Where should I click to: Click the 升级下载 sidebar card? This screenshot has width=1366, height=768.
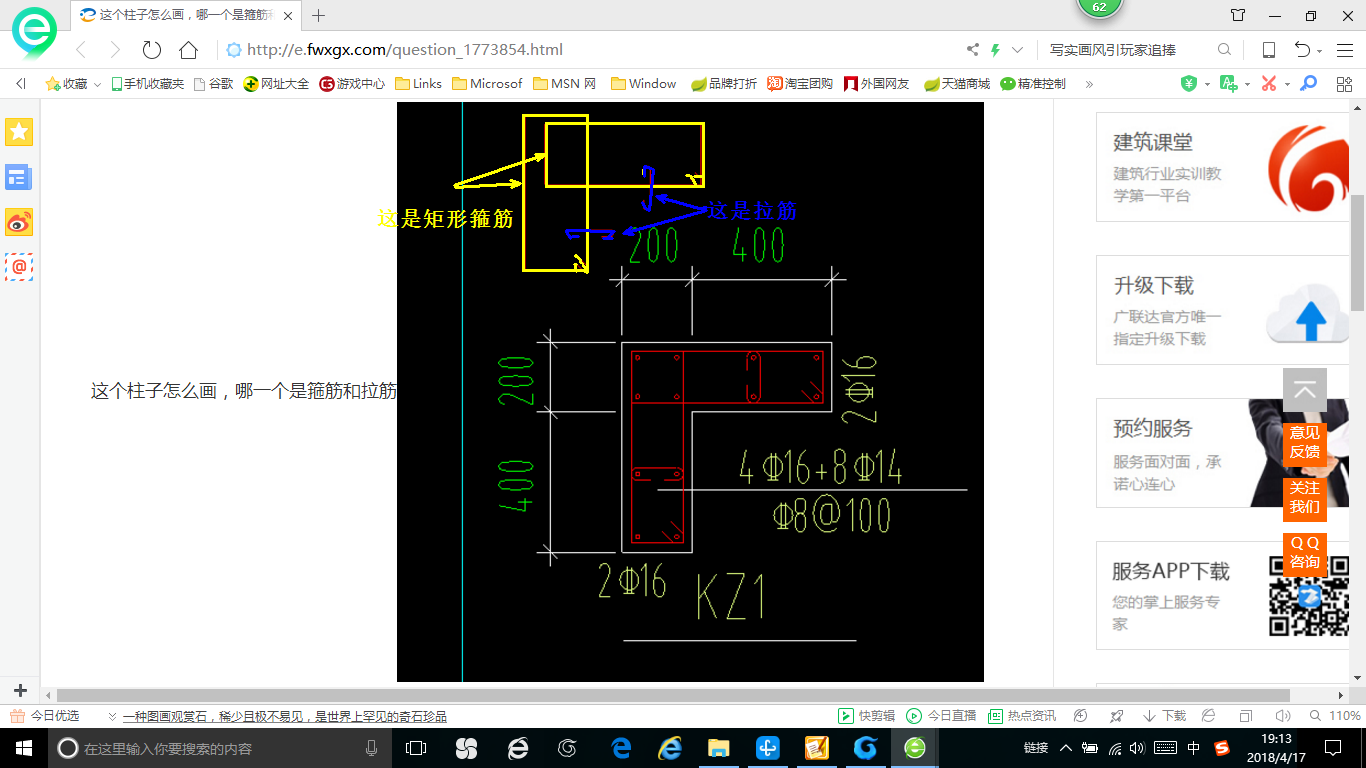(x=1223, y=310)
